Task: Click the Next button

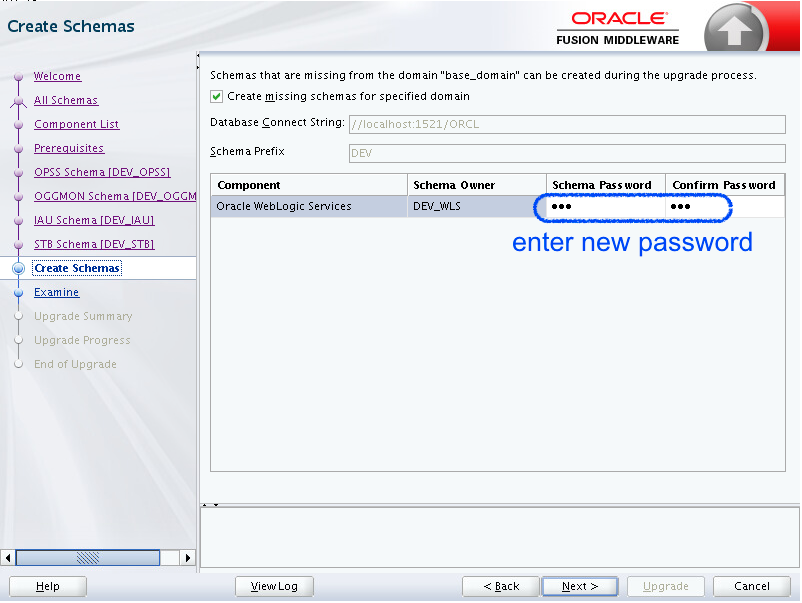Action: 580,586
